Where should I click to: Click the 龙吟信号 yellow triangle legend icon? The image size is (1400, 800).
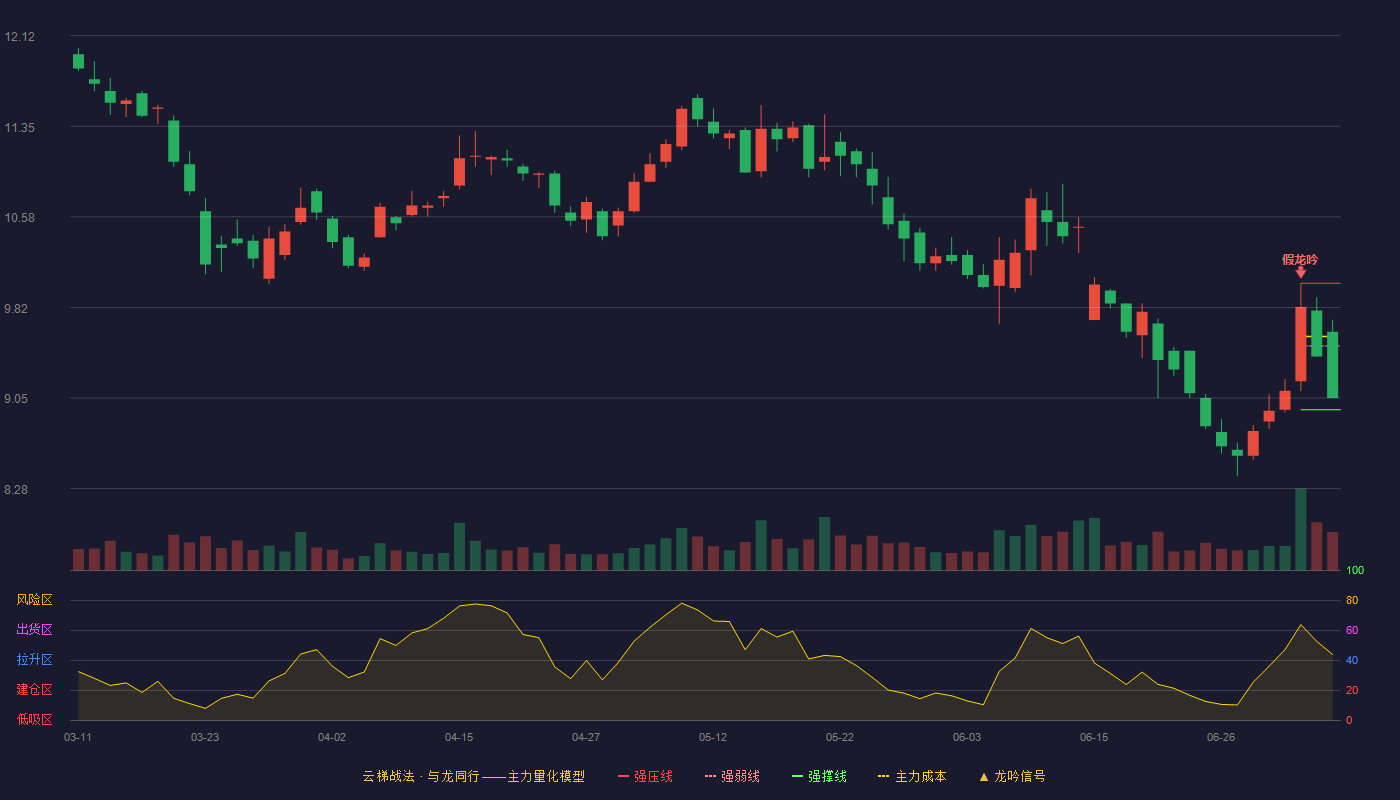[x=984, y=777]
